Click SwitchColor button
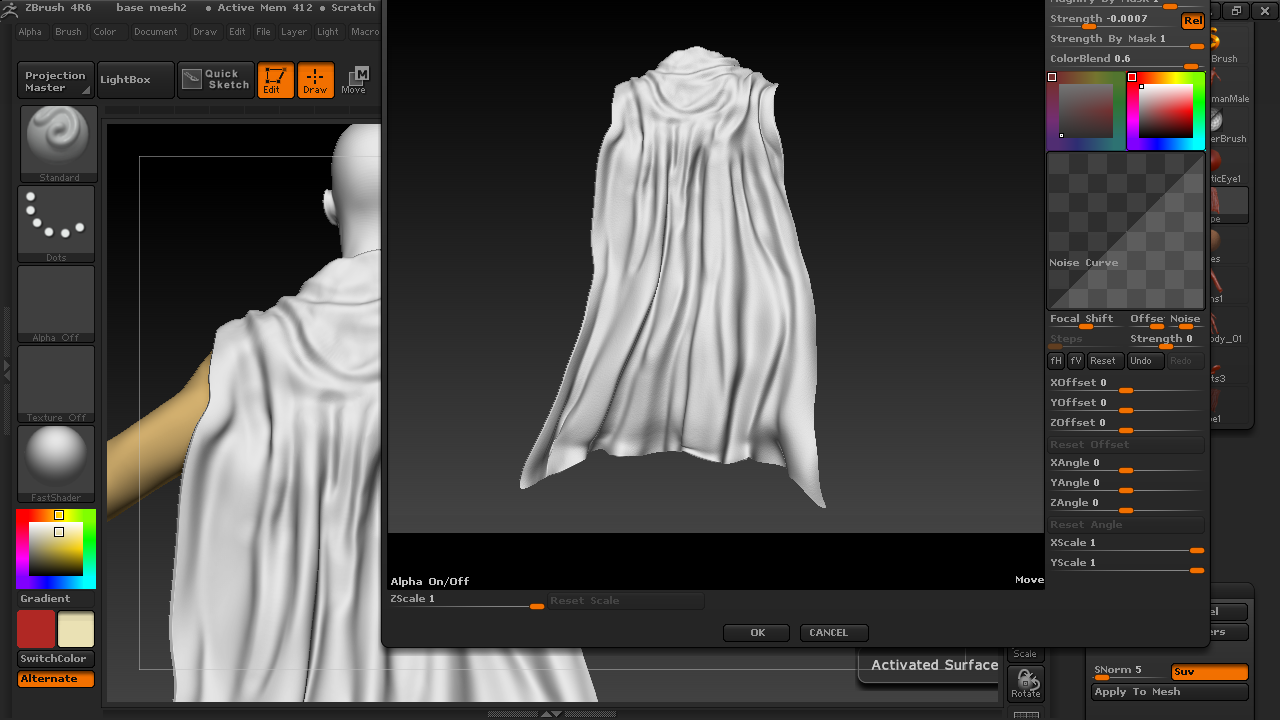The width and height of the screenshot is (1280, 720). (x=56, y=659)
